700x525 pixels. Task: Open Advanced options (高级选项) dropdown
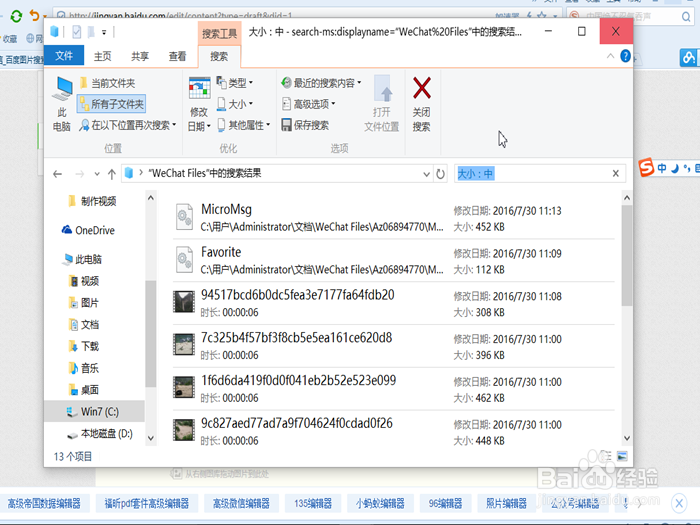(308, 104)
